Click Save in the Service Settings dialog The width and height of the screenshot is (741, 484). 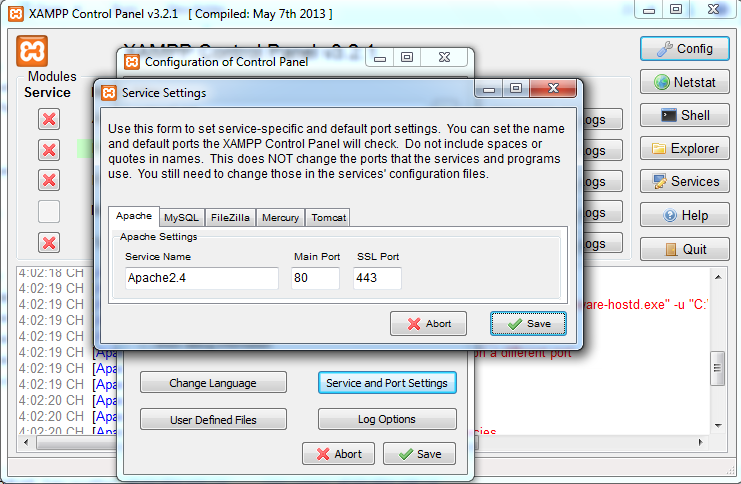pos(528,323)
